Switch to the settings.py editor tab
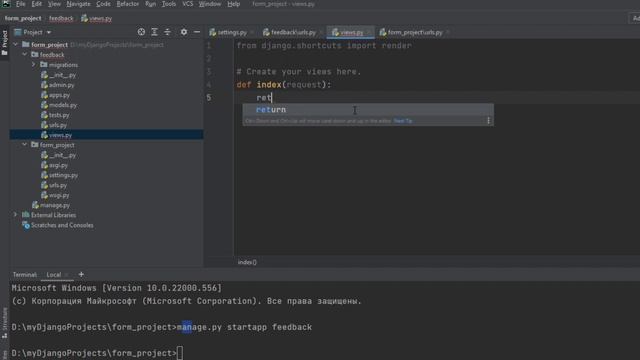This screenshot has height=360, width=640. point(232,32)
